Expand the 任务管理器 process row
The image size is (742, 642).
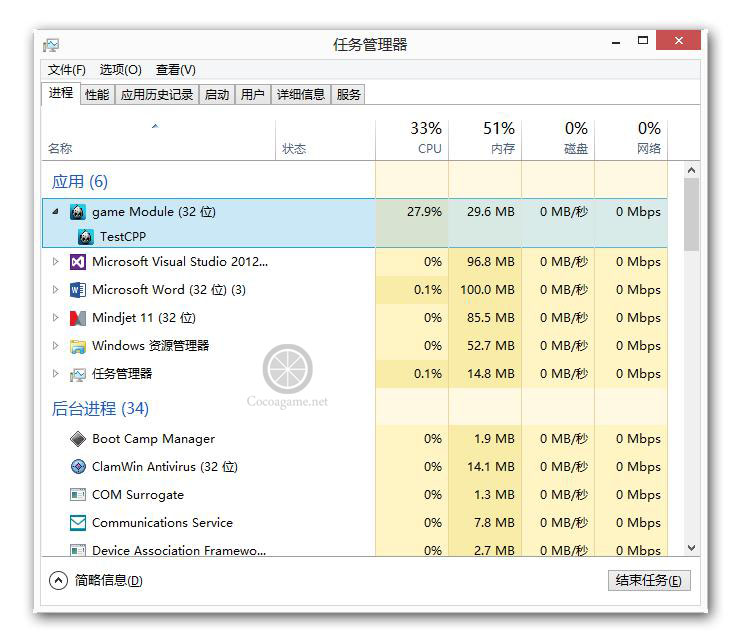pyautogui.click(x=55, y=373)
